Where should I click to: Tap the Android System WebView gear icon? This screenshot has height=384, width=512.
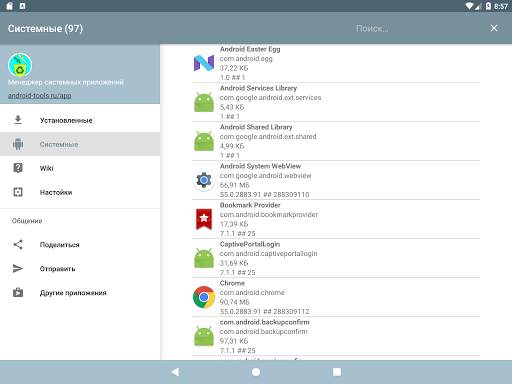pyautogui.click(x=204, y=180)
